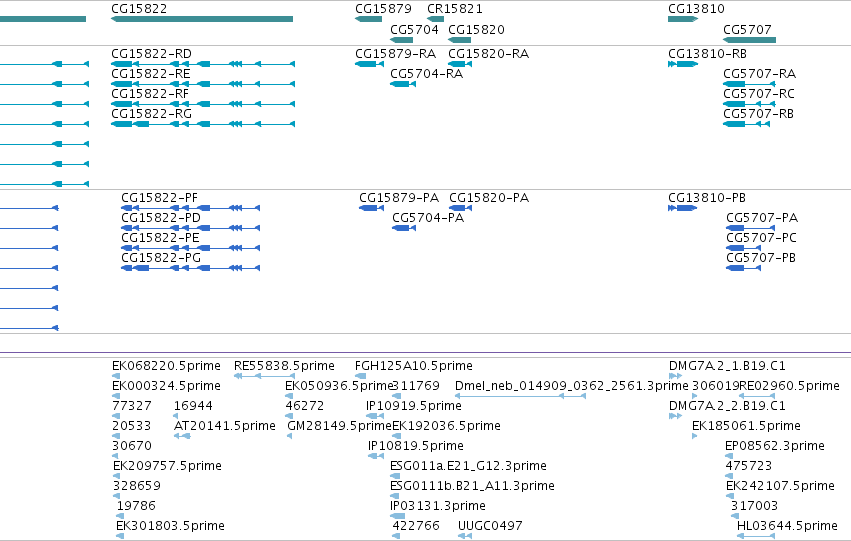Viewport: 851px width, 541px height.
Task: Select EST EK192036.5prime
Action: coord(396,436)
